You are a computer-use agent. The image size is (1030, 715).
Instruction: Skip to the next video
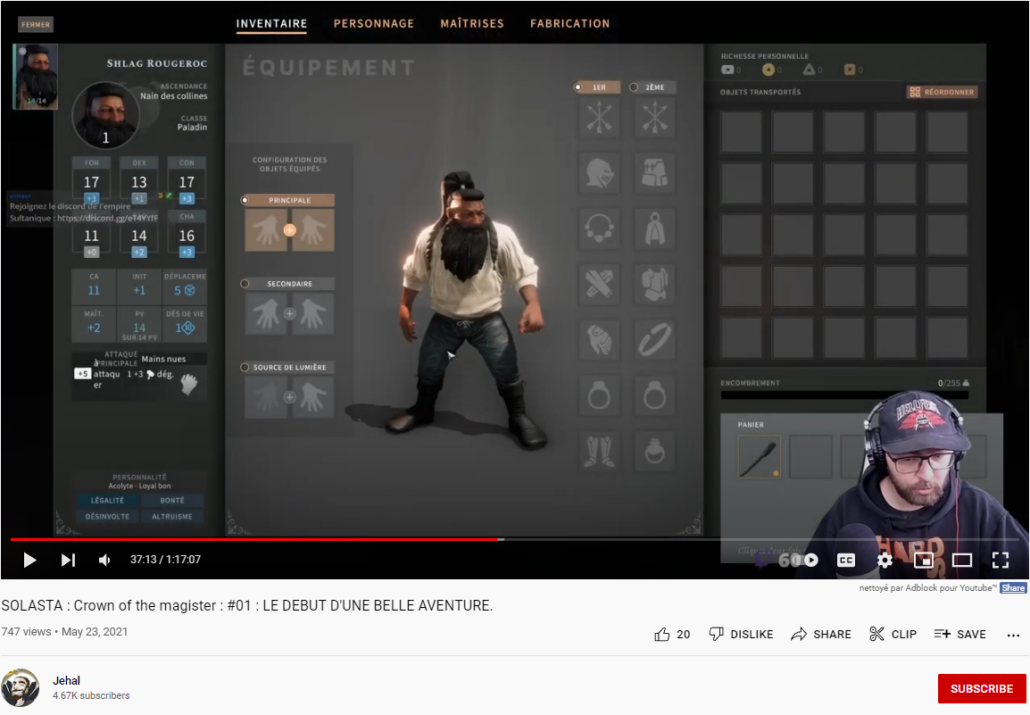(x=68, y=560)
